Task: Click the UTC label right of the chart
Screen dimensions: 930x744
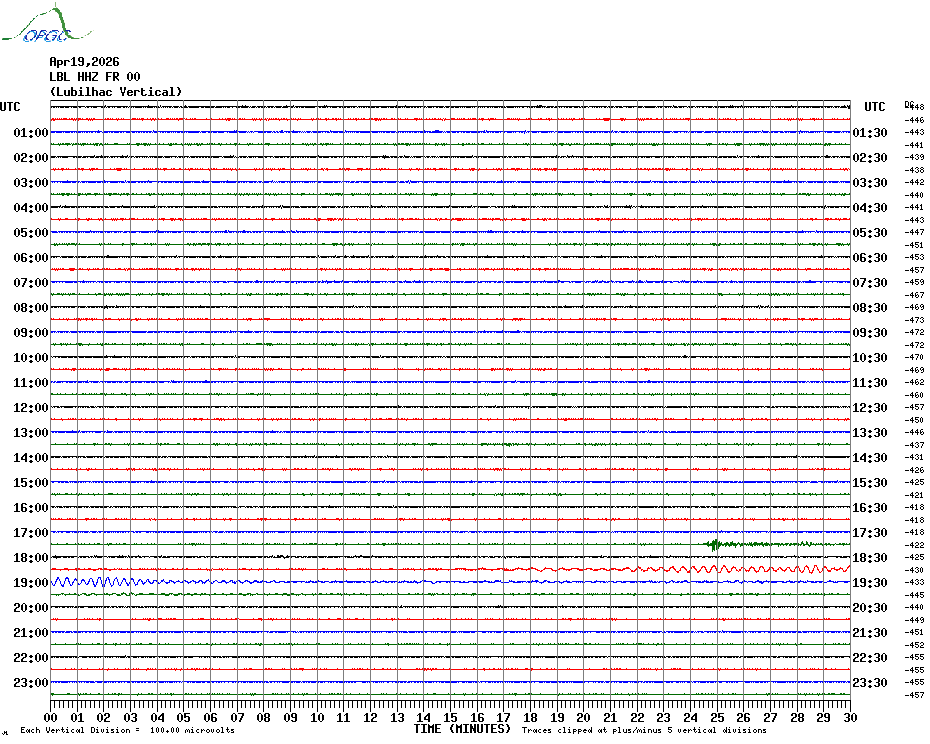Action: pyautogui.click(x=874, y=107)
